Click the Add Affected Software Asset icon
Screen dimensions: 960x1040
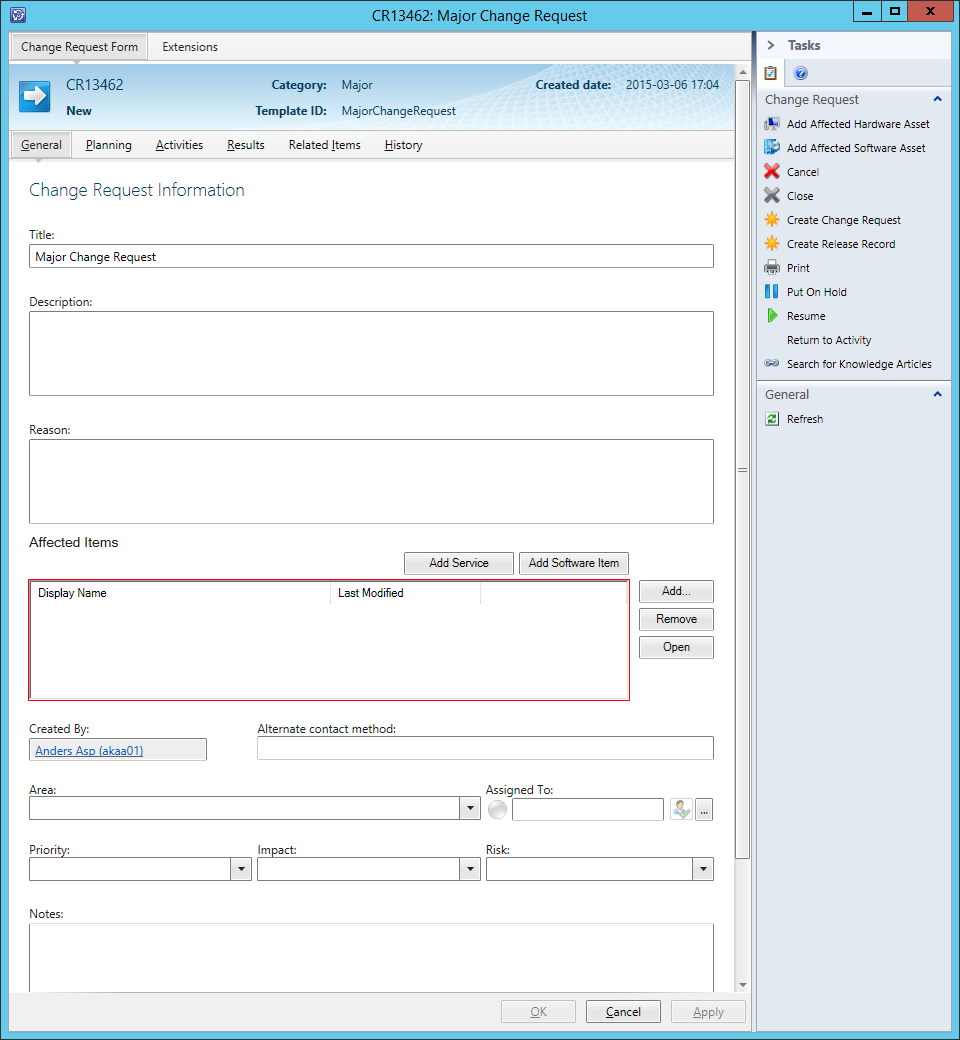(x=772, y=148)
